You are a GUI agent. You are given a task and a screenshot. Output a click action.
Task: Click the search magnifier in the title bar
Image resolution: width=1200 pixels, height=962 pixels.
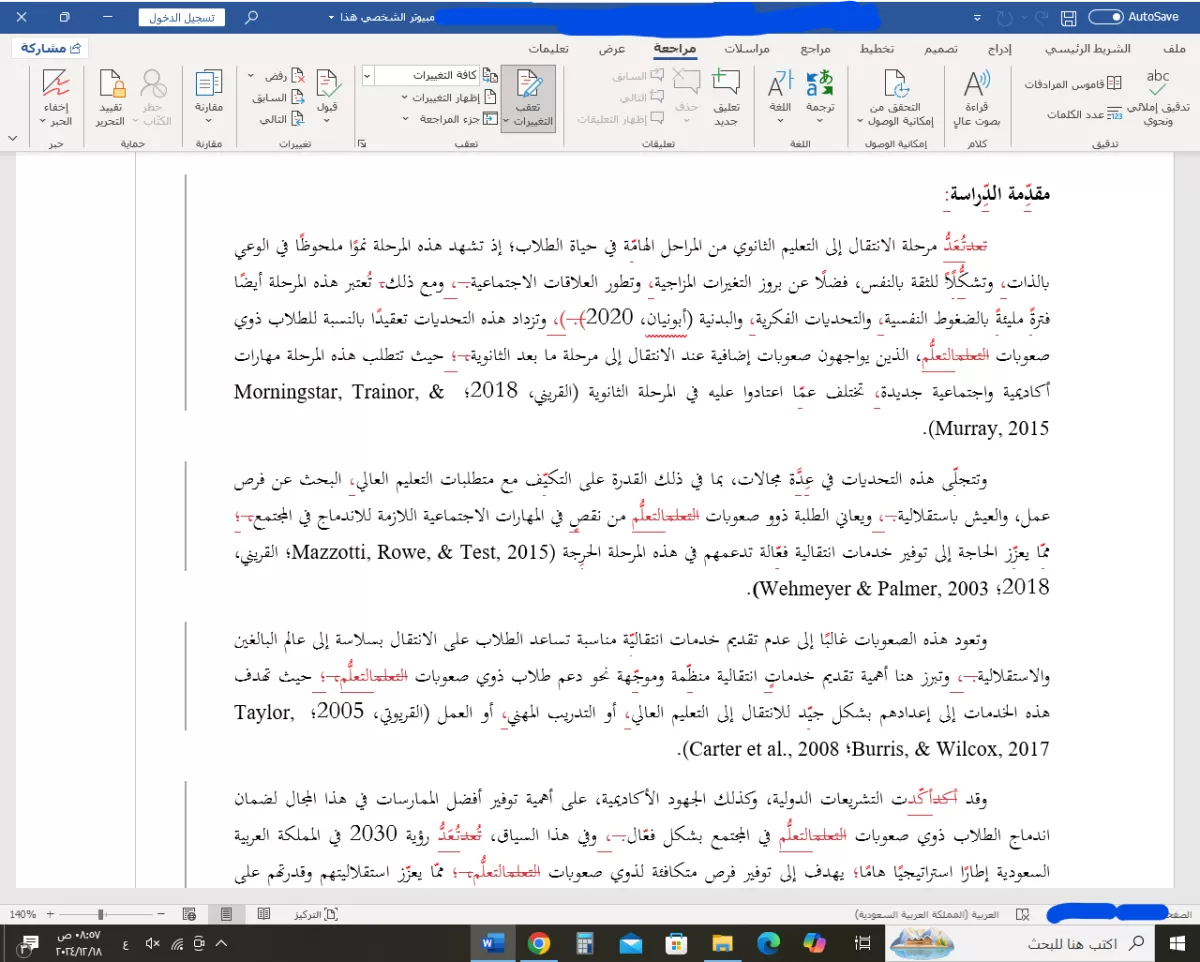[x=252, y=18]
